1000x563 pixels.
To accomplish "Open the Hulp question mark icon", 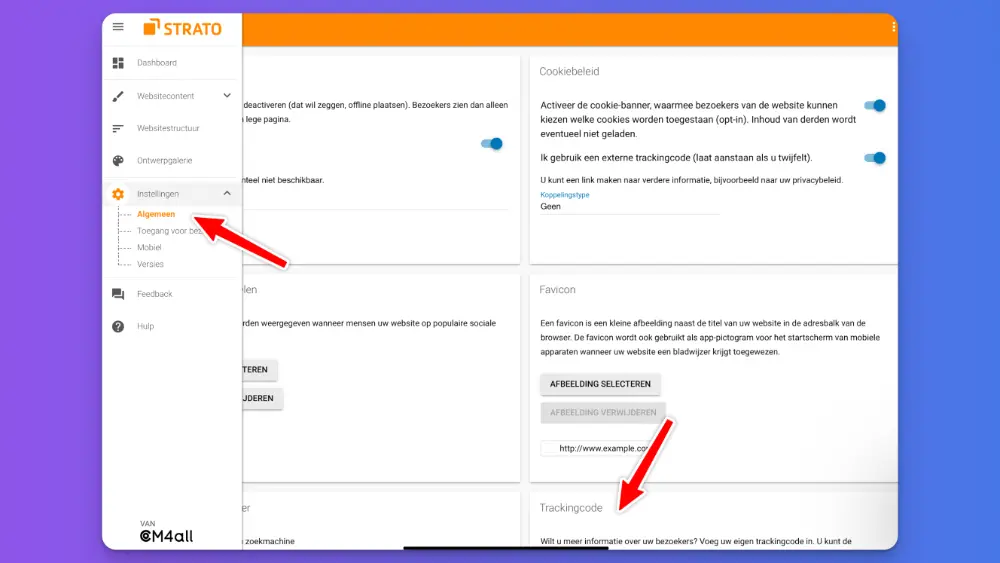I will coord(118,326).
